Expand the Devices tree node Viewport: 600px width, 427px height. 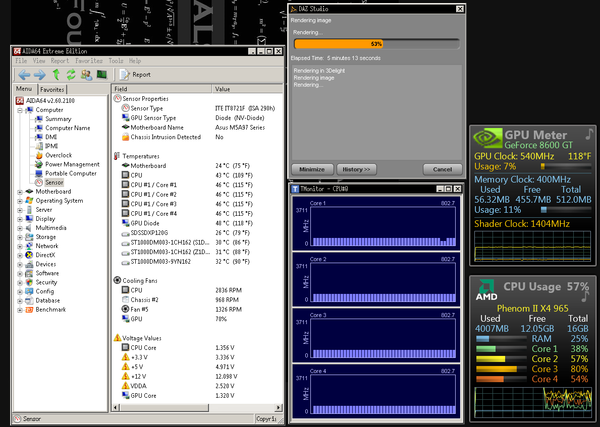point(20,264)
